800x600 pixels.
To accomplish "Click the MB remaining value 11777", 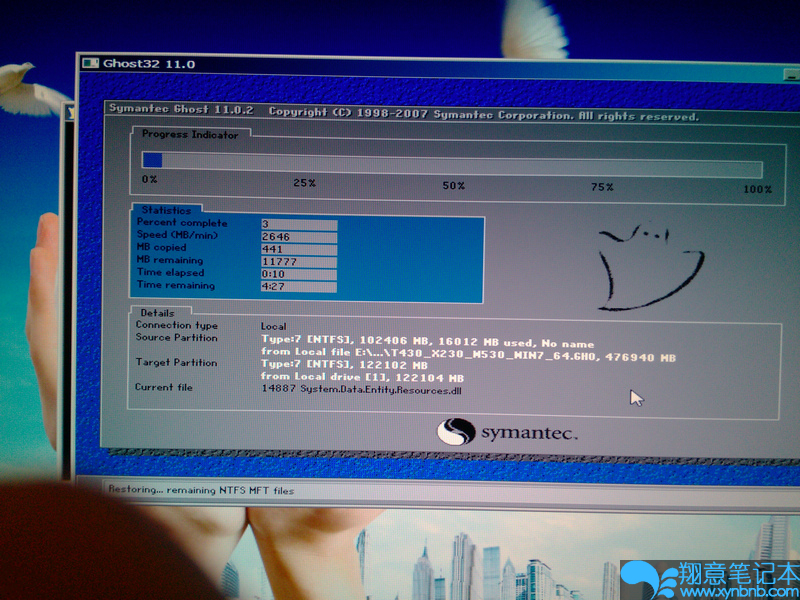I will tap(299, 262).
